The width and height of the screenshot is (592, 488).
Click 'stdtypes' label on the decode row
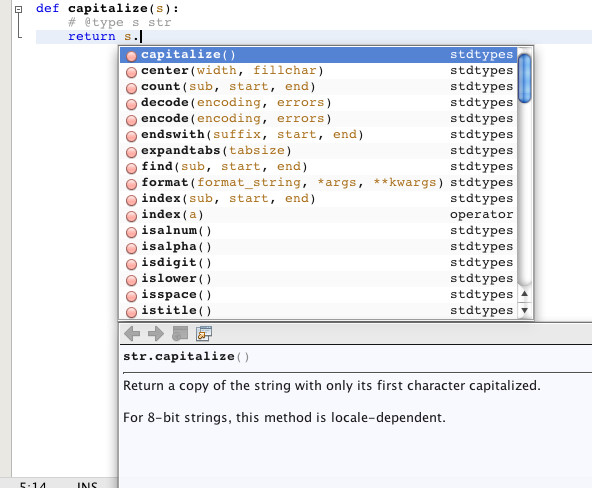pyautogui.click(x=481, y=103)
